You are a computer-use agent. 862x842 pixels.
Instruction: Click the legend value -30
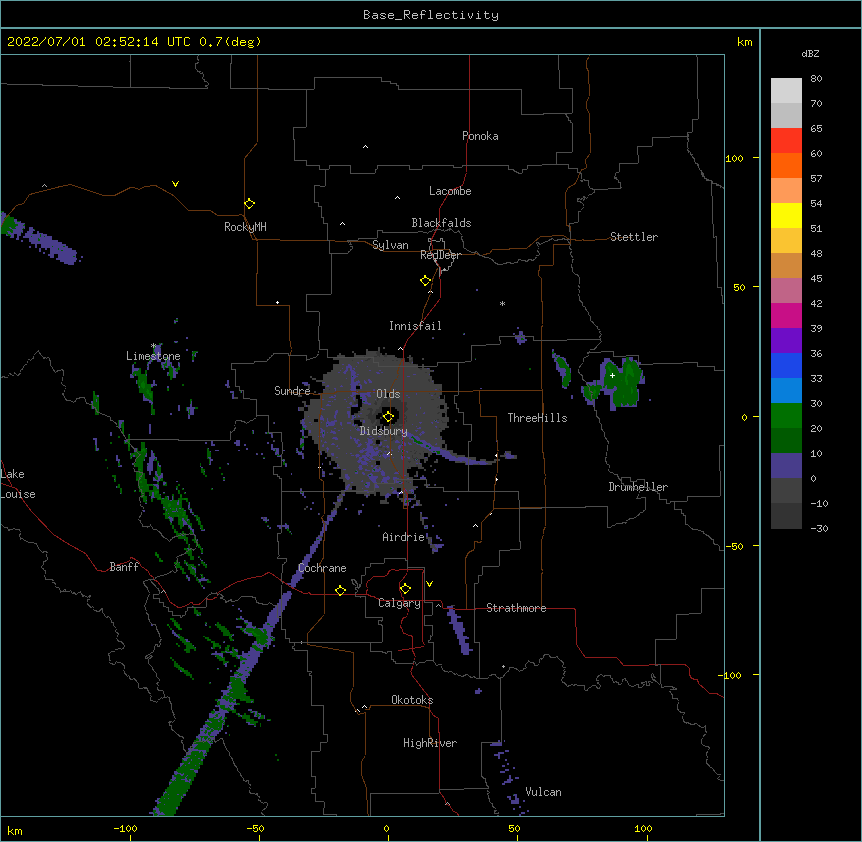[x=819, y=528]
